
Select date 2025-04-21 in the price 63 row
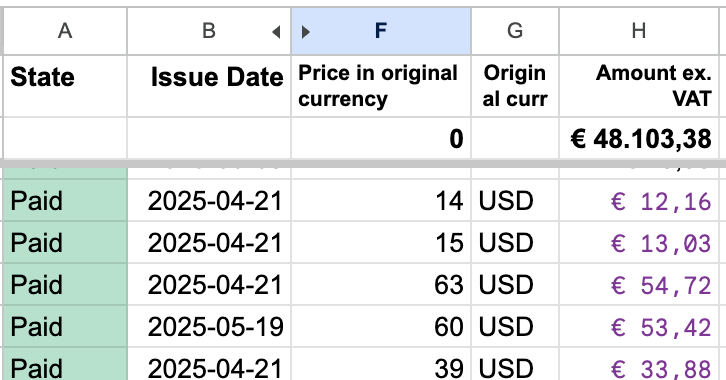click(x=209, y=284)
